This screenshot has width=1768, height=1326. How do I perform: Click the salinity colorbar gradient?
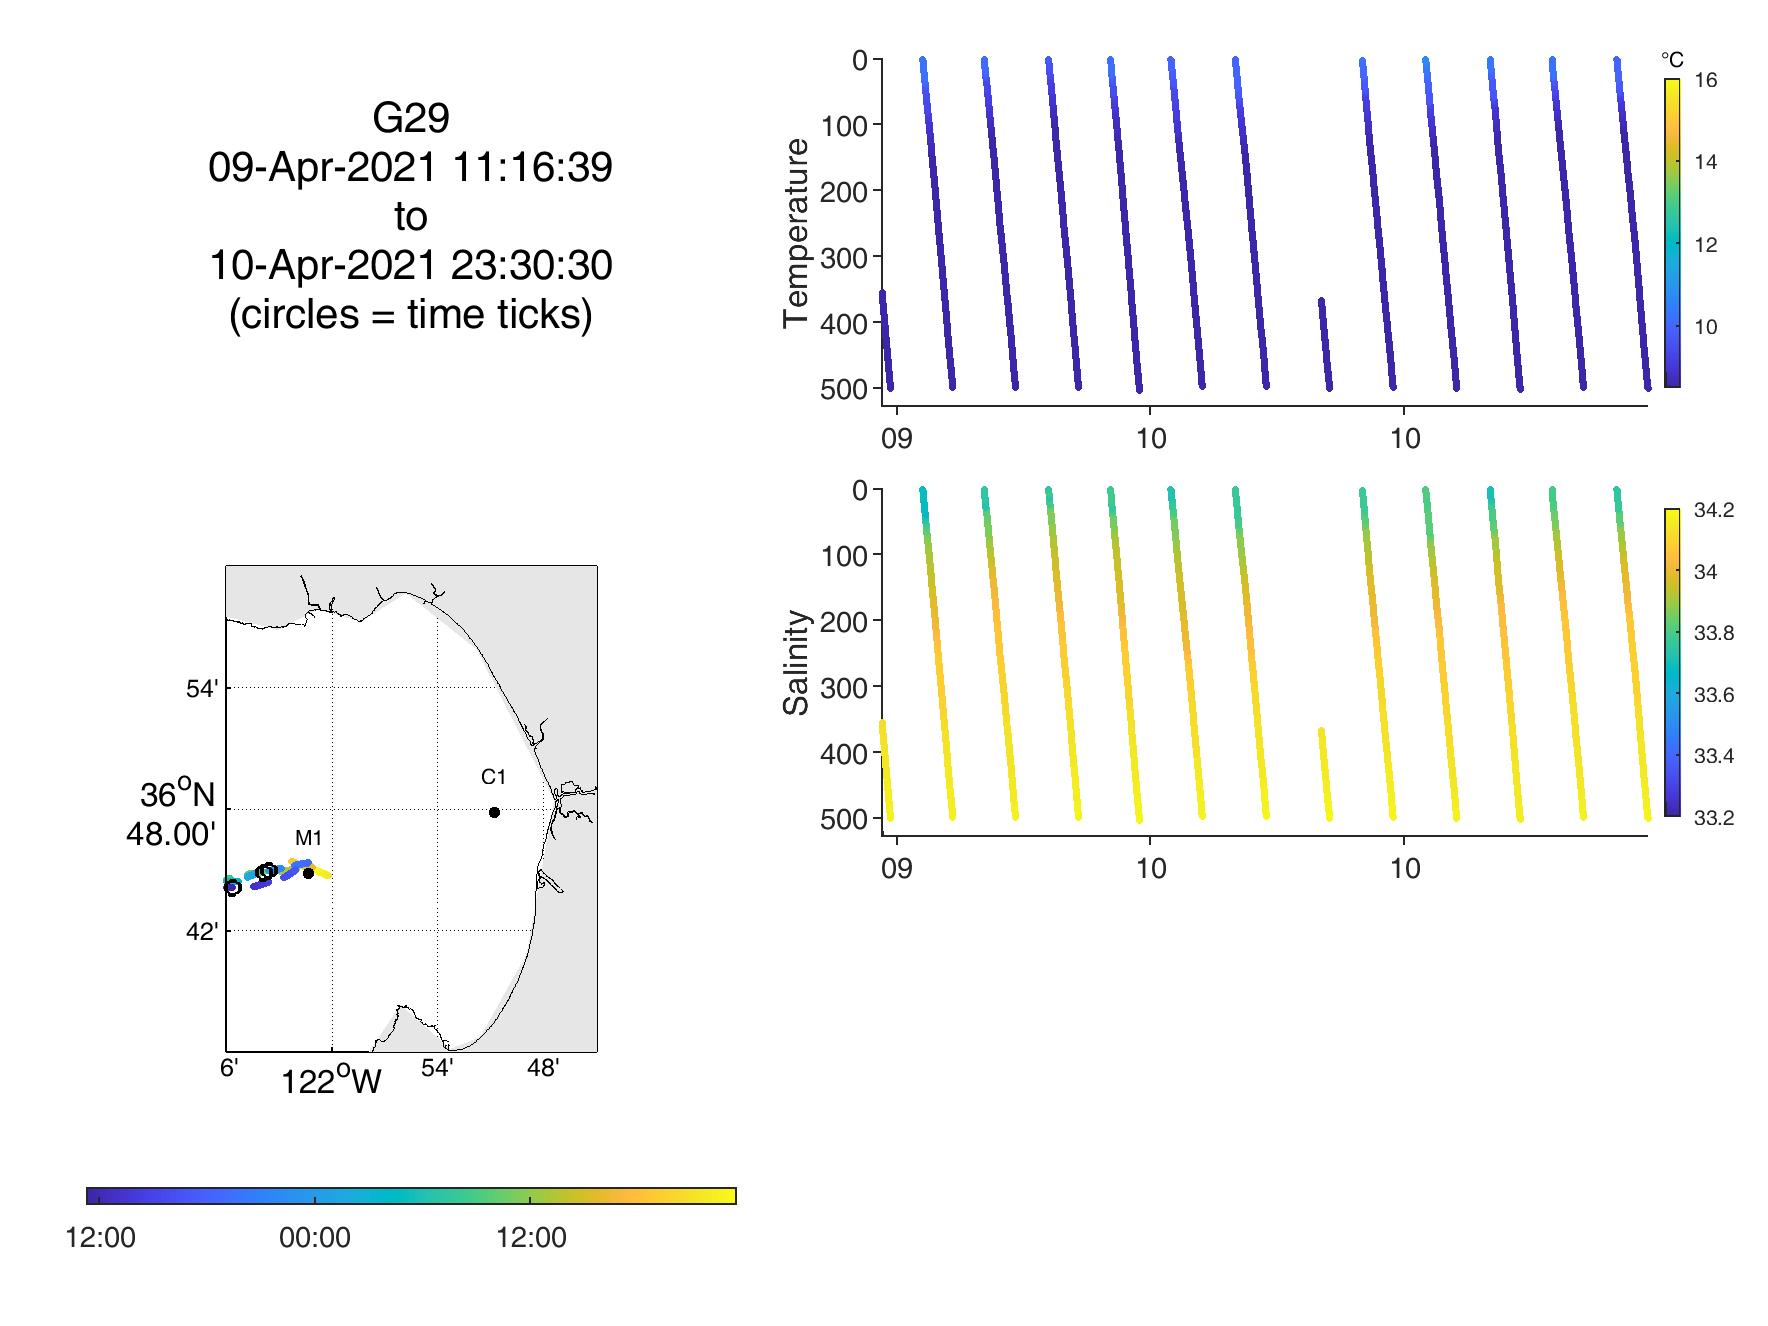coord(1672,663)
